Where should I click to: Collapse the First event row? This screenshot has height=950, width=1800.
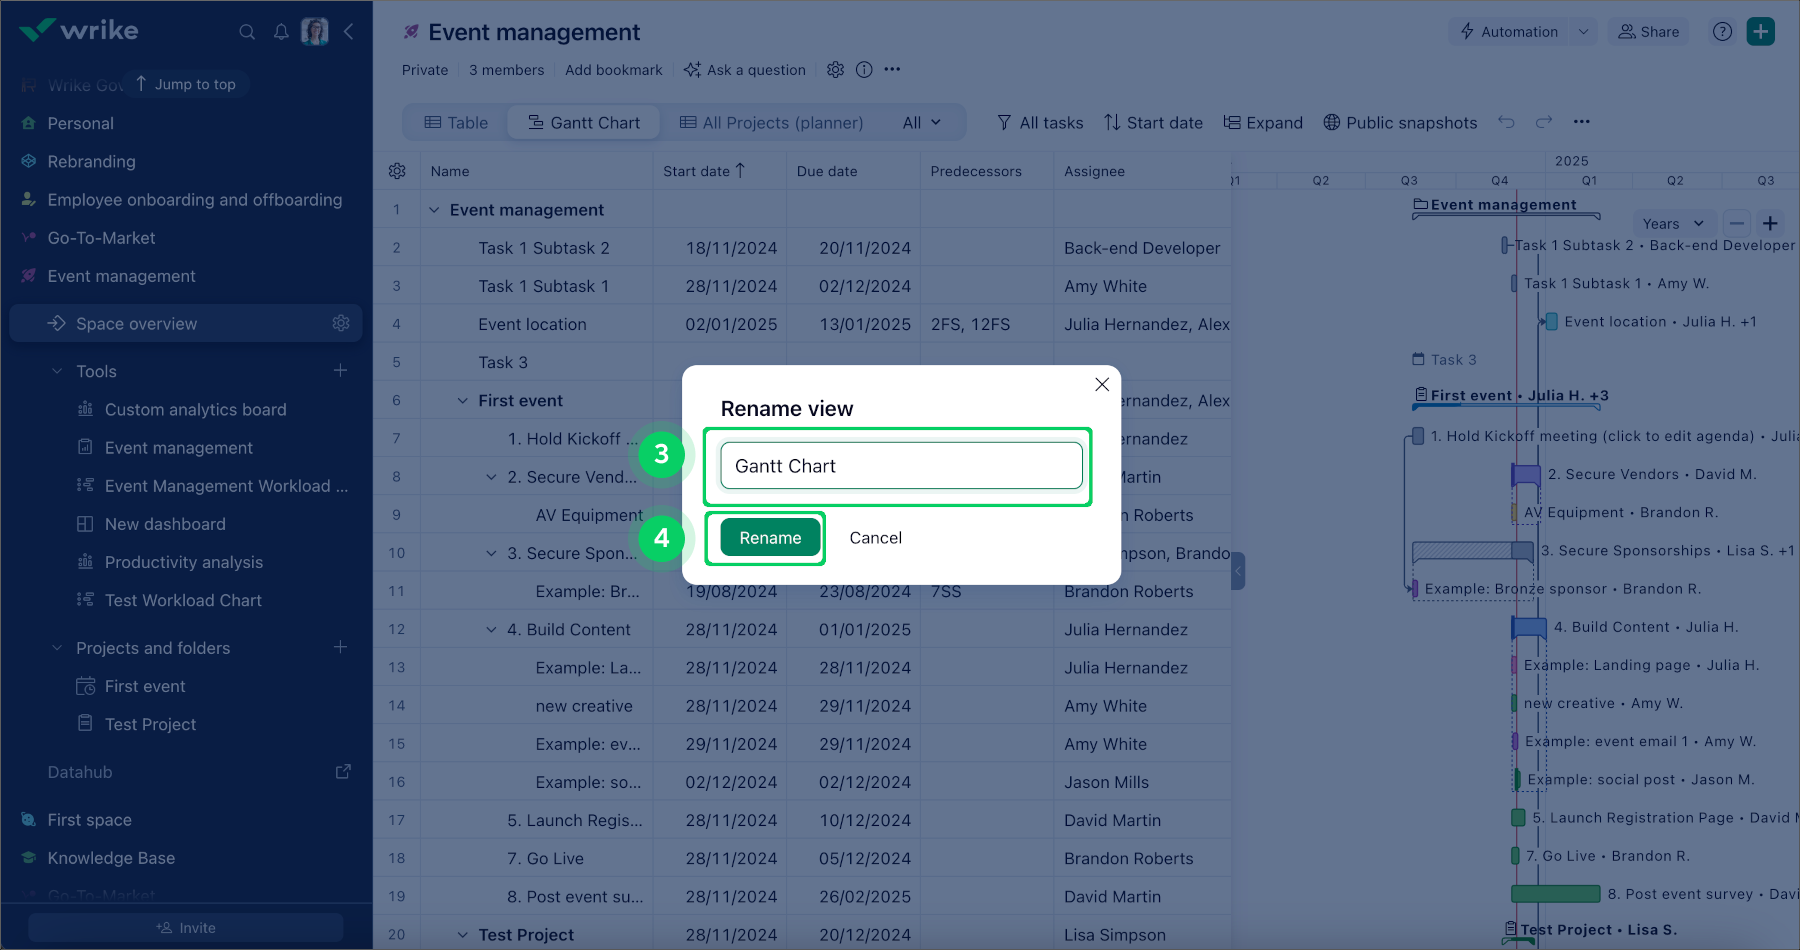click(x=462, y=401)
